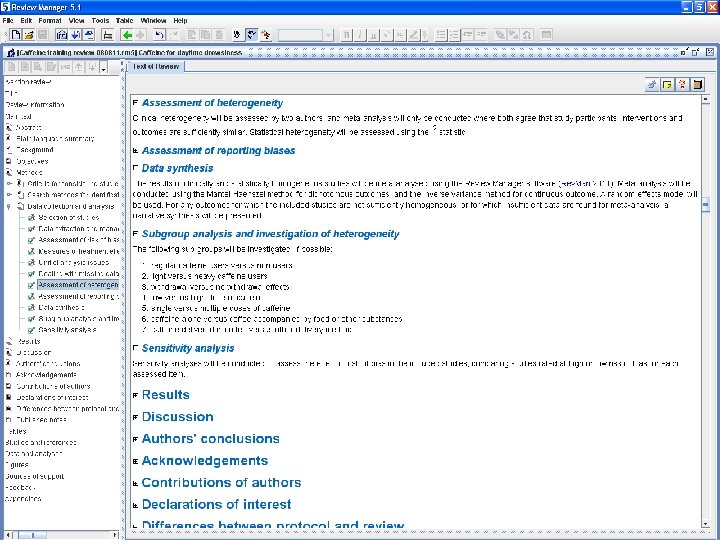Open a review file via the folder icon
This screenshot has height=540, width=720.
point(29,35)
